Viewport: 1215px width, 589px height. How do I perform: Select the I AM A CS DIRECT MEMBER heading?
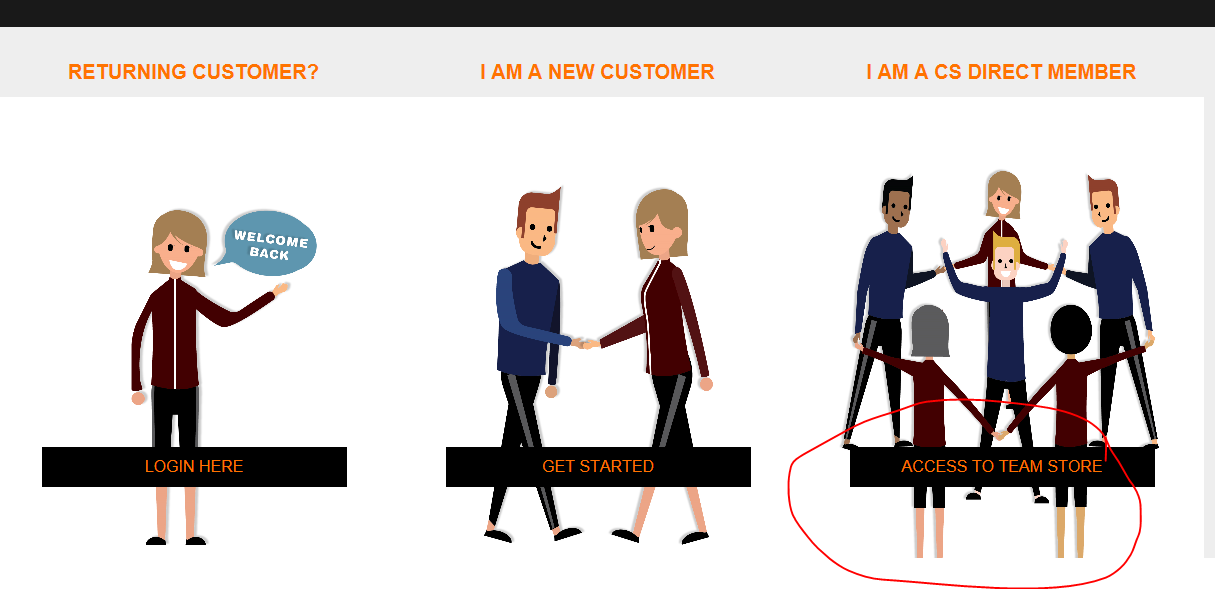1001,72
